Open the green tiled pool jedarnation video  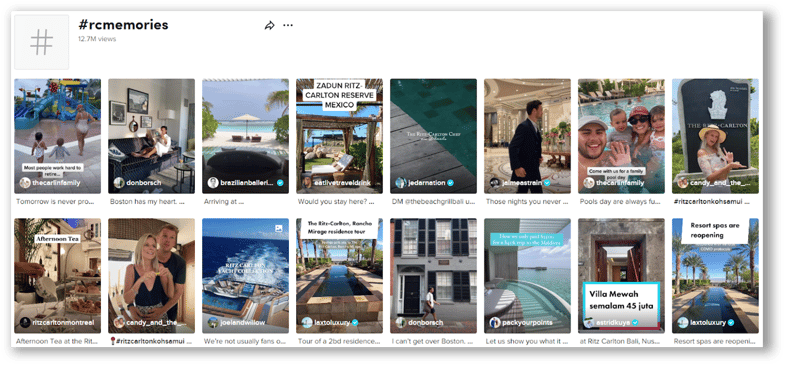433,136
